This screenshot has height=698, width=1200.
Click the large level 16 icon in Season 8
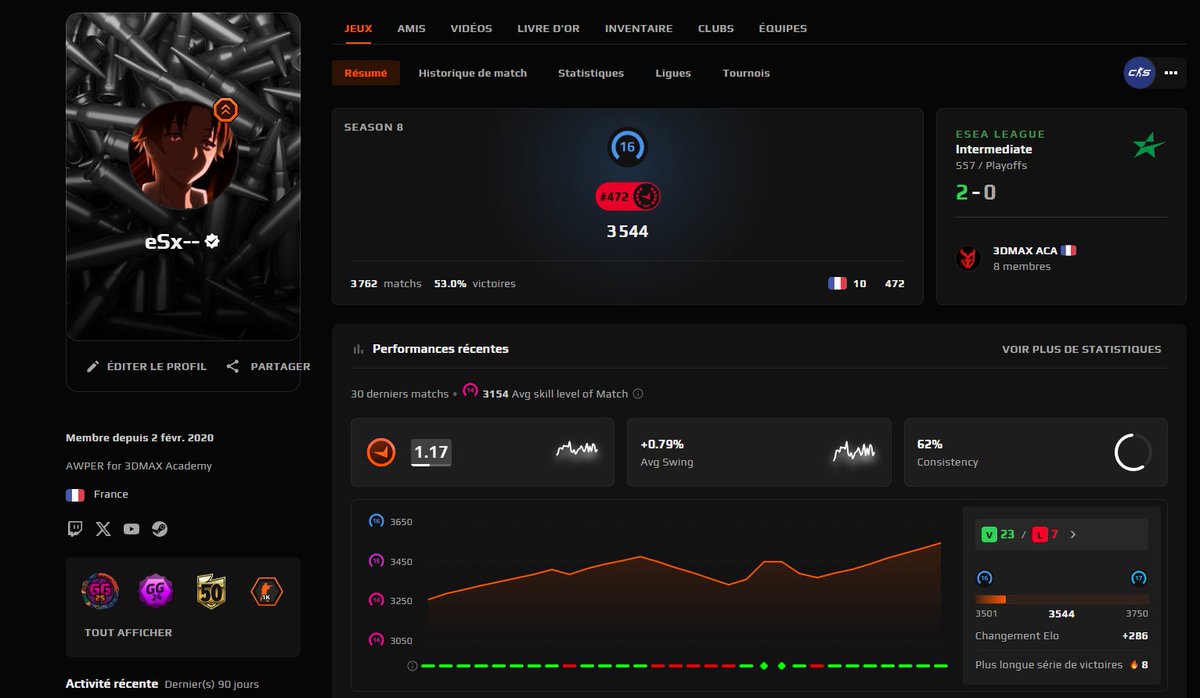point(627,147)
